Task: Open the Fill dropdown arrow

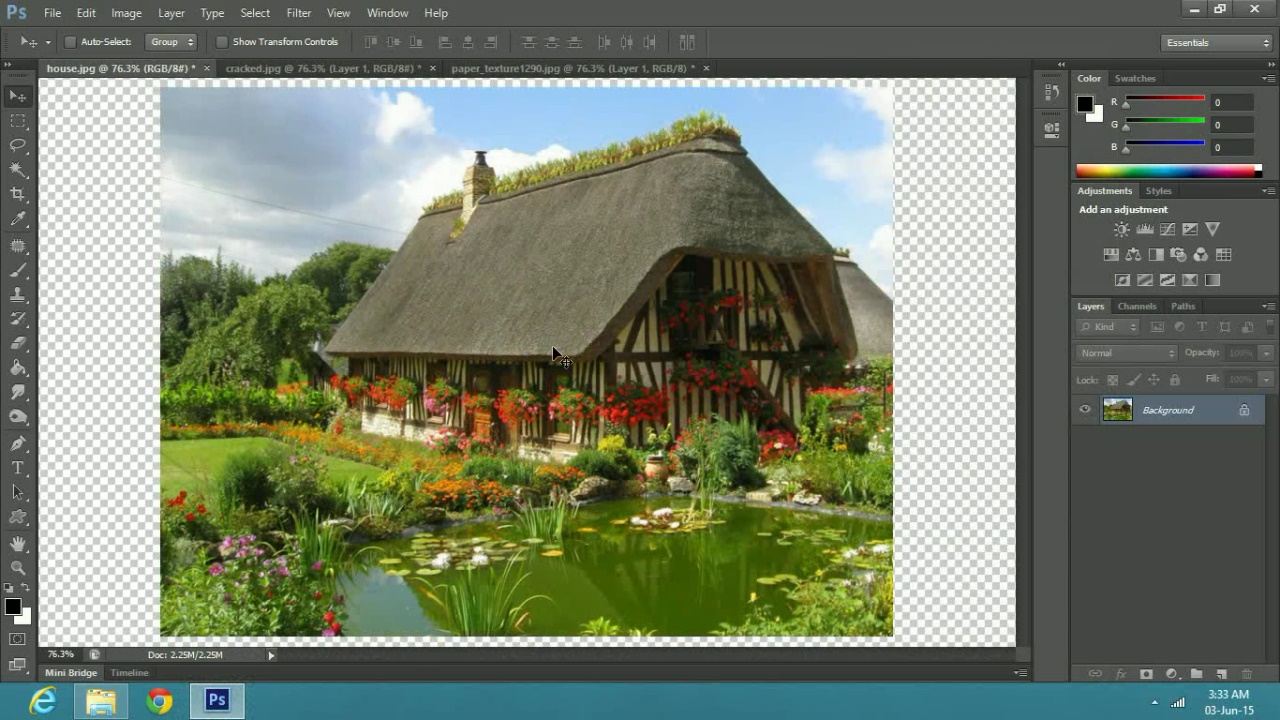Action: click(x=1266, y=380)
